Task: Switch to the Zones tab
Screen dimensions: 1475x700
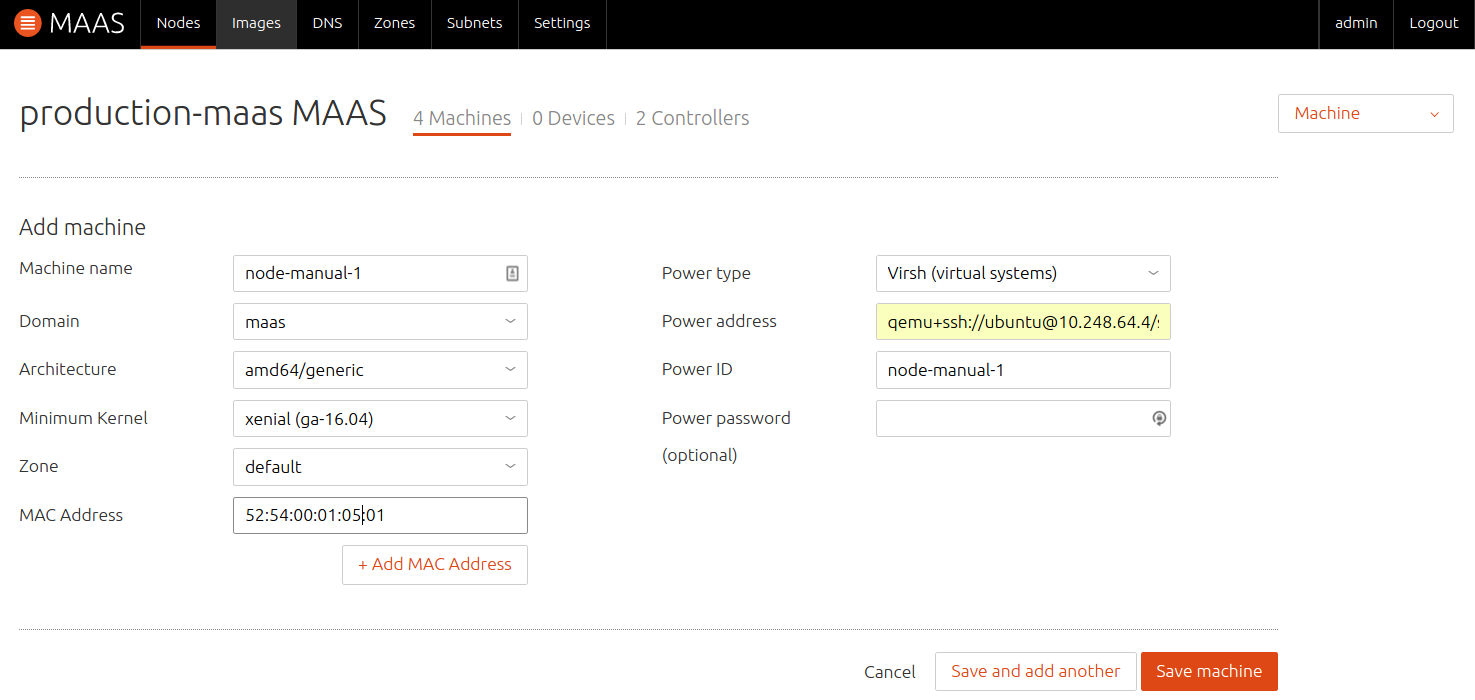Action: pos(394,23)
